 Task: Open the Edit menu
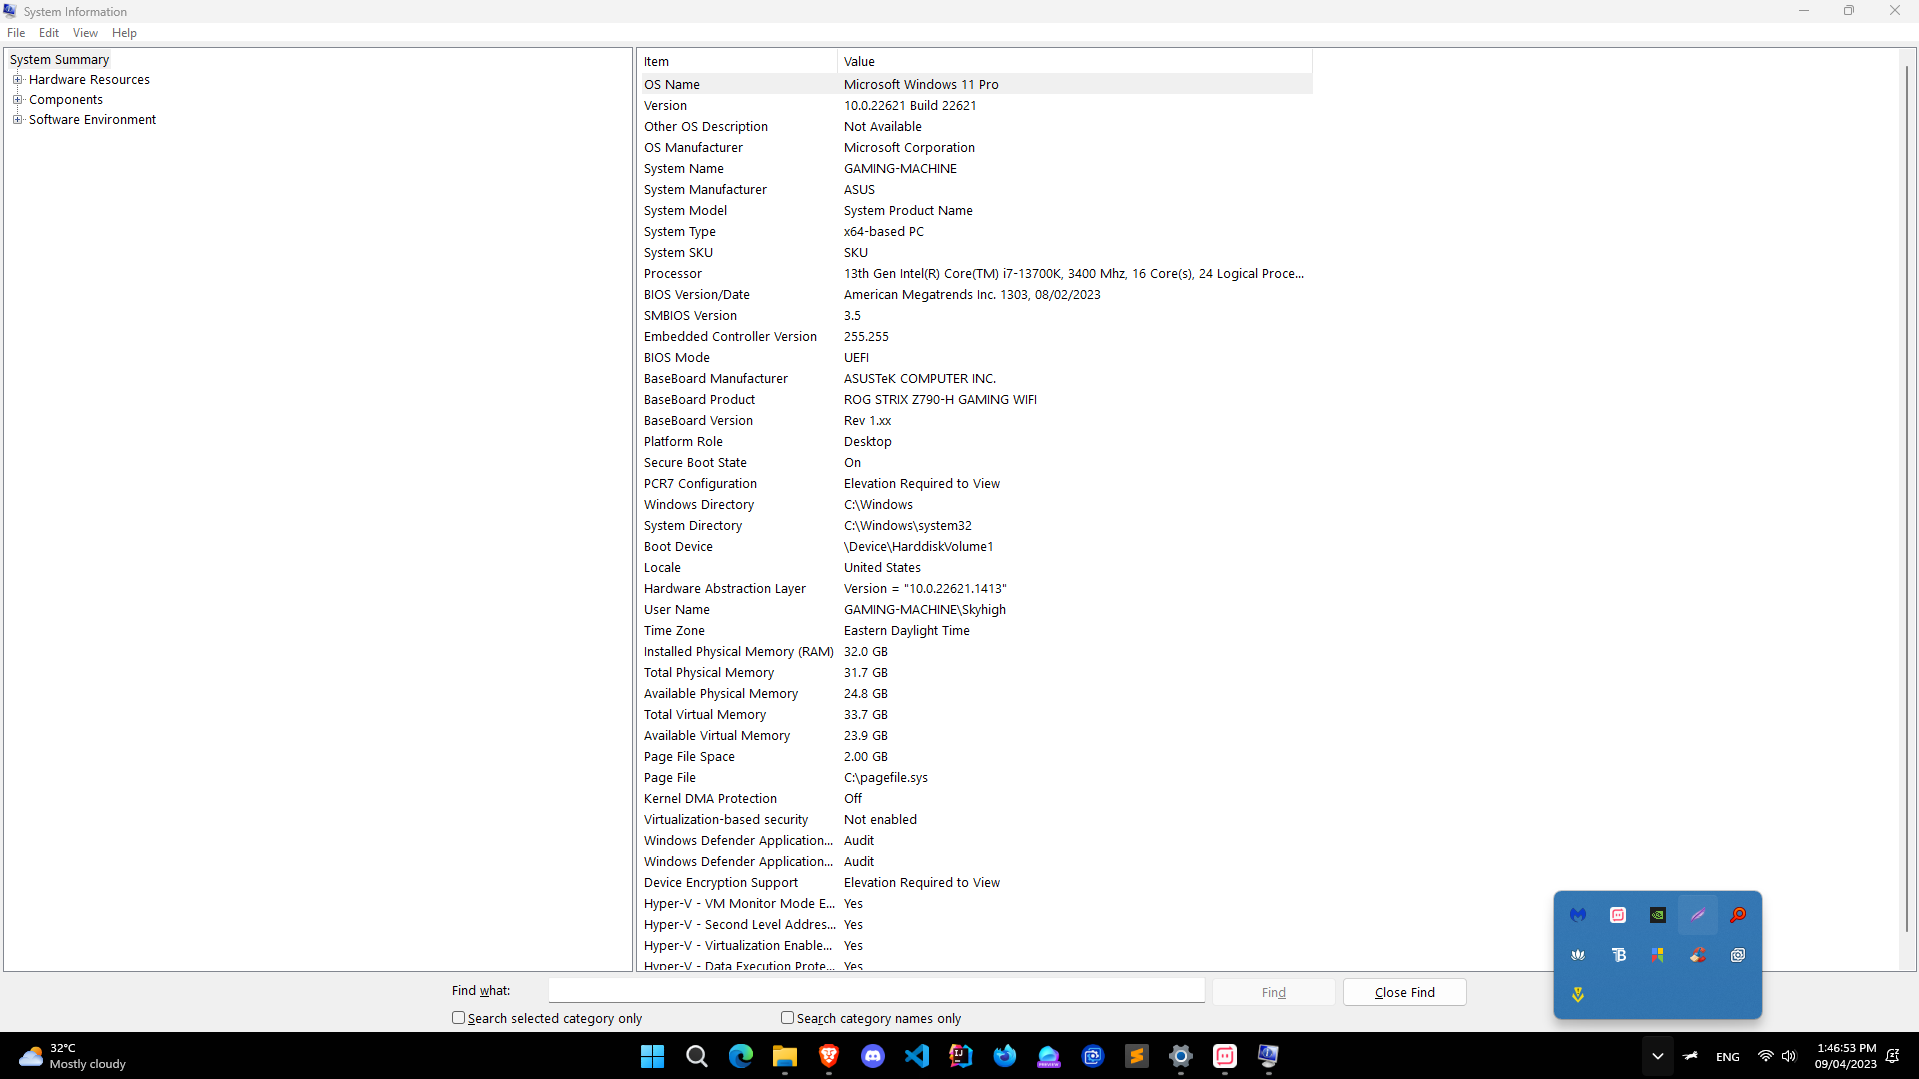49,33
